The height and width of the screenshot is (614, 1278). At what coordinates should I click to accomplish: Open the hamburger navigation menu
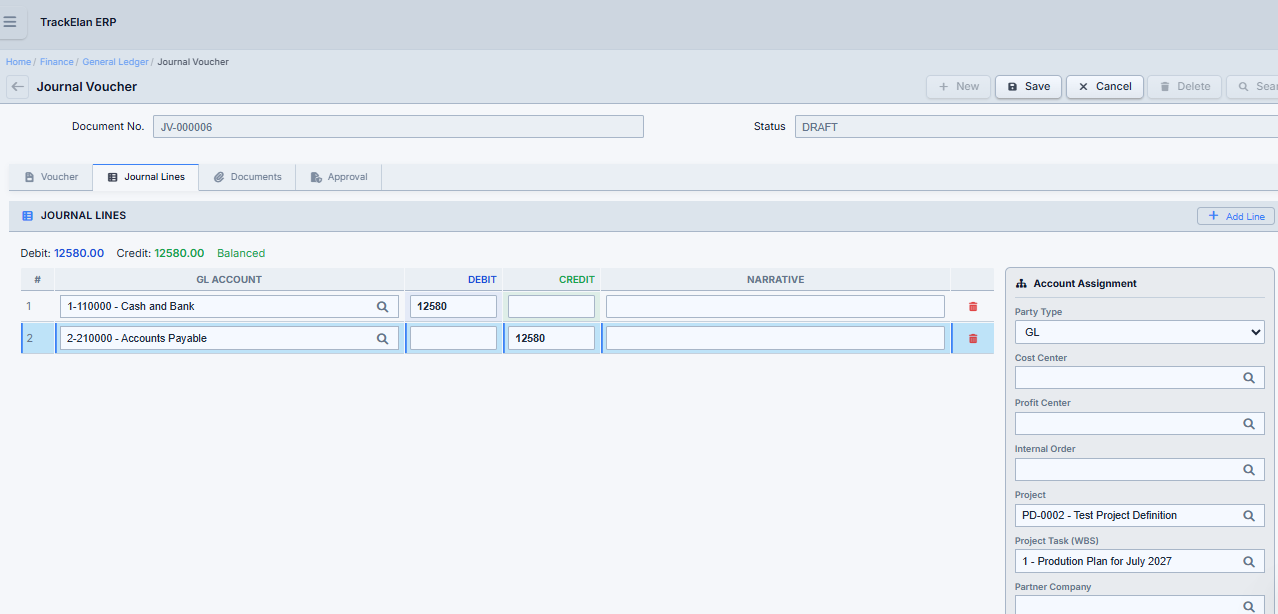10,21
